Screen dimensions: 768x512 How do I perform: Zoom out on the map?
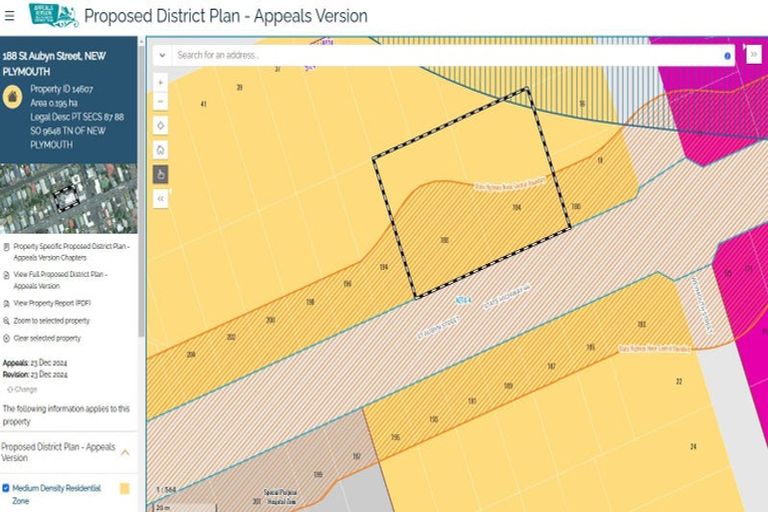pos(161,102)
